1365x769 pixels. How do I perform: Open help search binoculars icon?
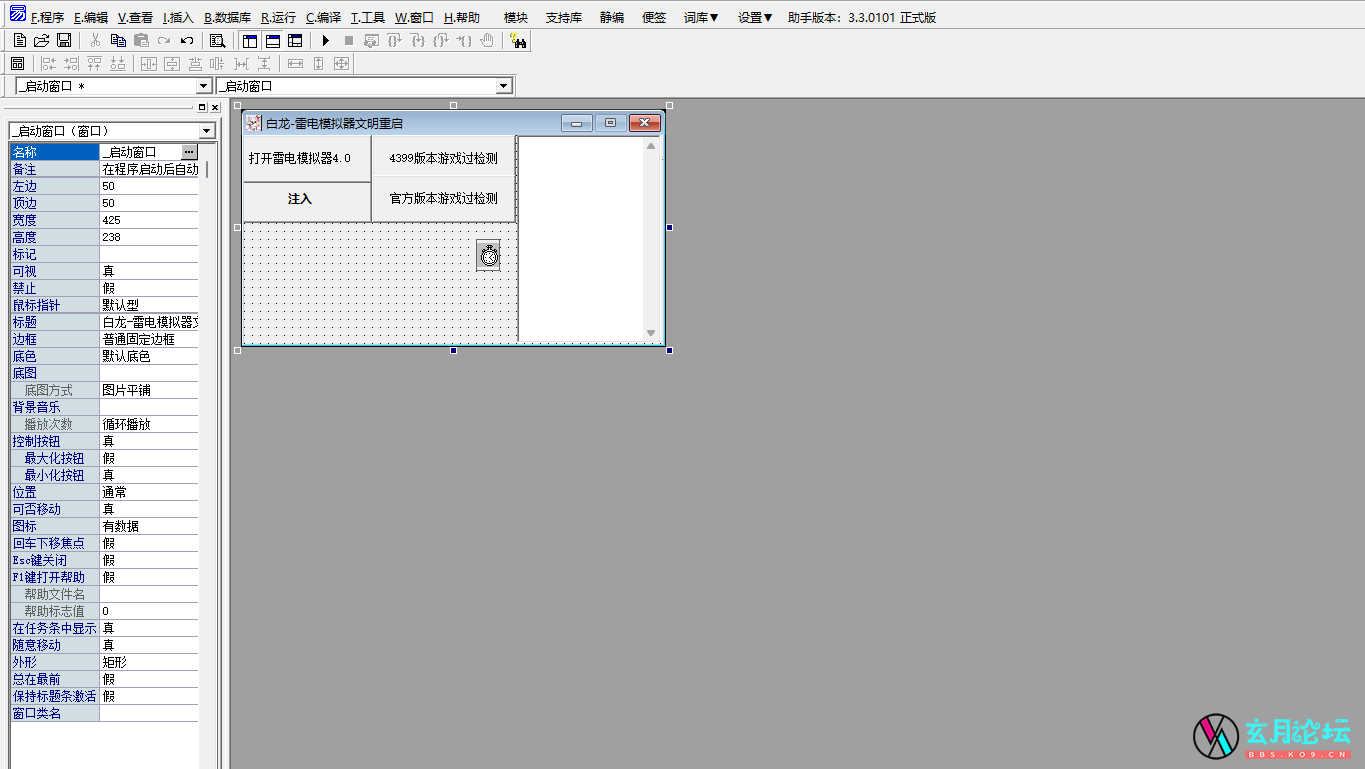coord(518,41)
